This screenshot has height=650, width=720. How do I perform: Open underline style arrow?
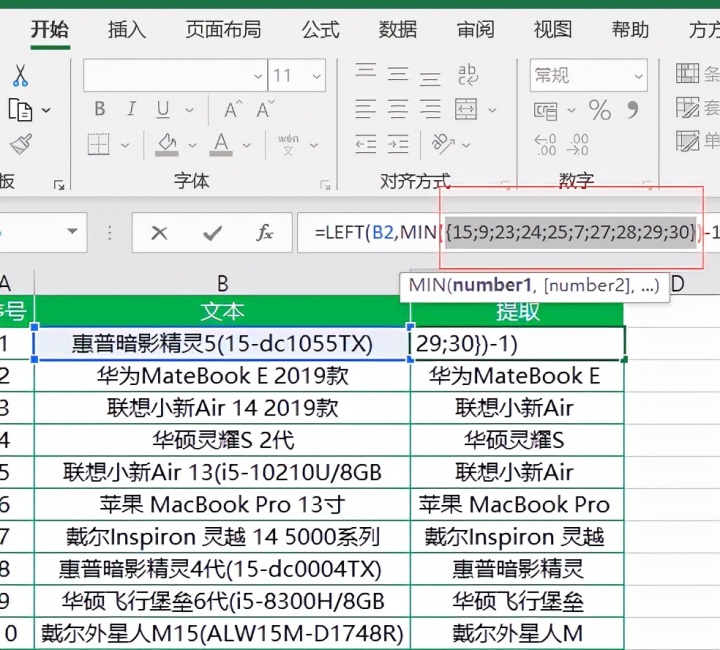point(189,110)
